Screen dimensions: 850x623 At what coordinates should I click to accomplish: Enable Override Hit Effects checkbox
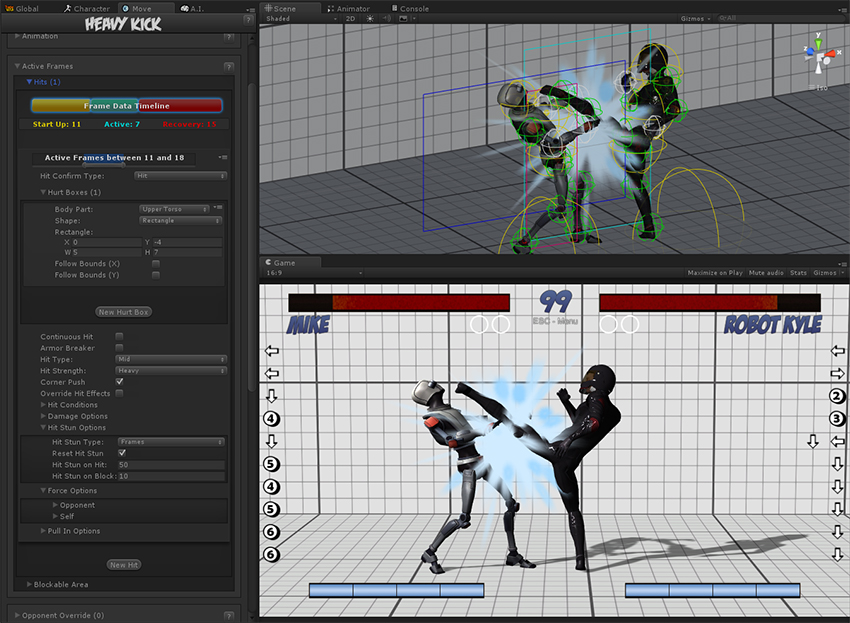click(x=119, y=393)
